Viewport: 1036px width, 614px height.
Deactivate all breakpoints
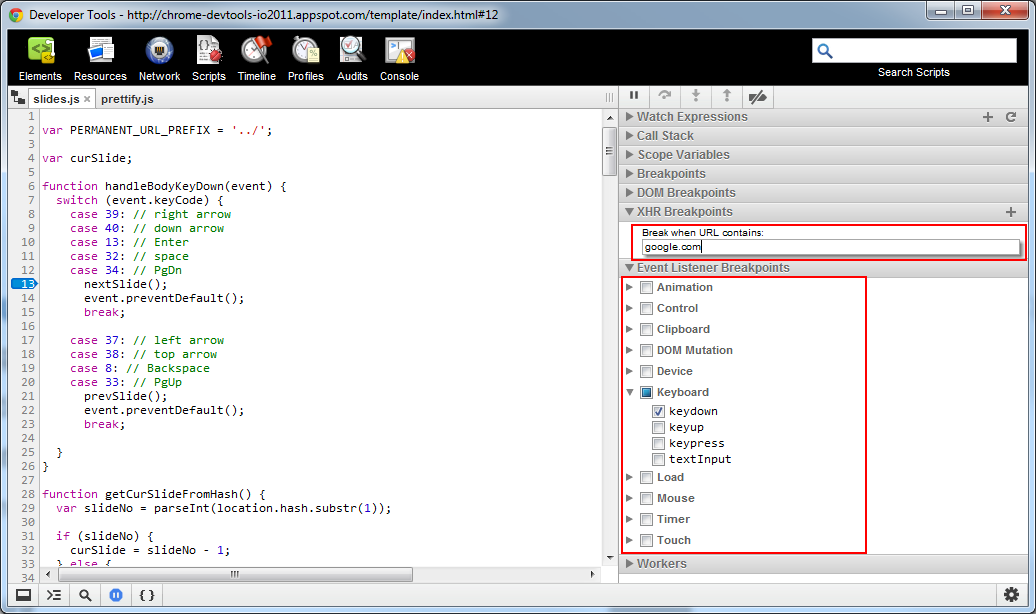pos(758,96)
